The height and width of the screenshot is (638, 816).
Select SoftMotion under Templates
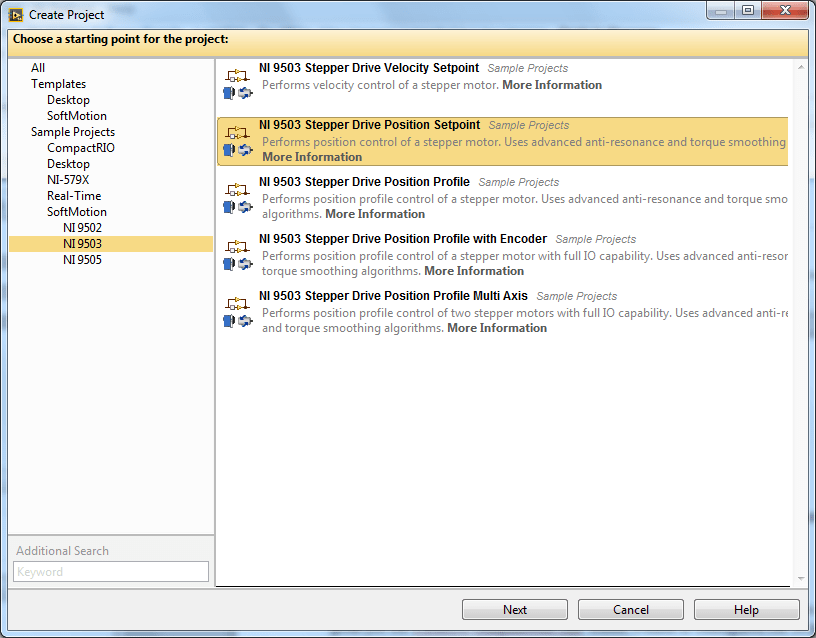point(76,116)
